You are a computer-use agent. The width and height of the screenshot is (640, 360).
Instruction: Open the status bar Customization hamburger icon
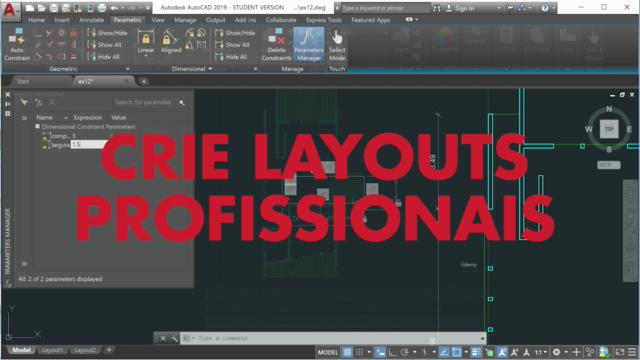click(x=632, y=352)
